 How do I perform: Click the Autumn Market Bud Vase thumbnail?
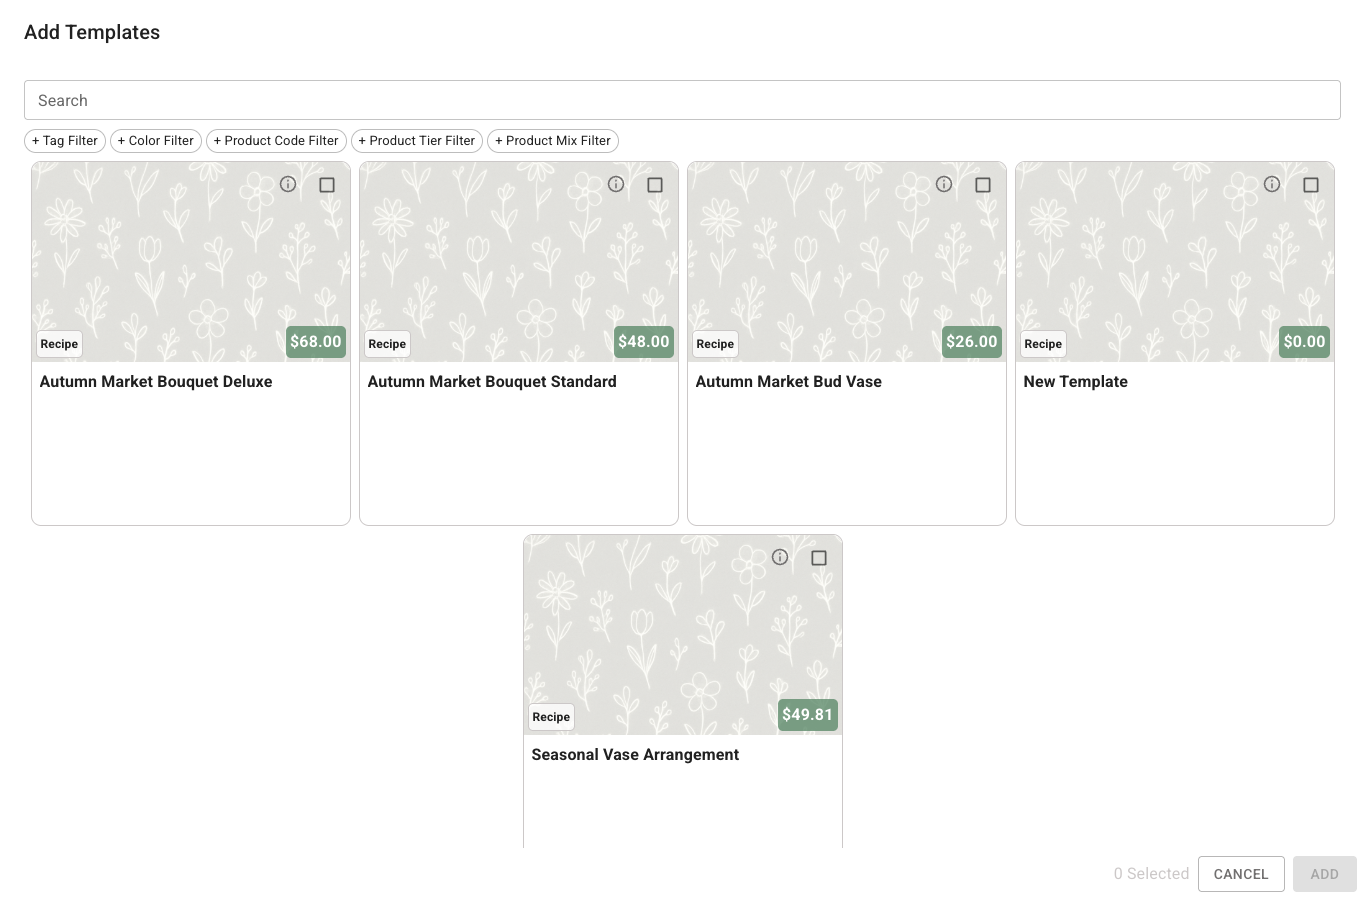point(847,262)
